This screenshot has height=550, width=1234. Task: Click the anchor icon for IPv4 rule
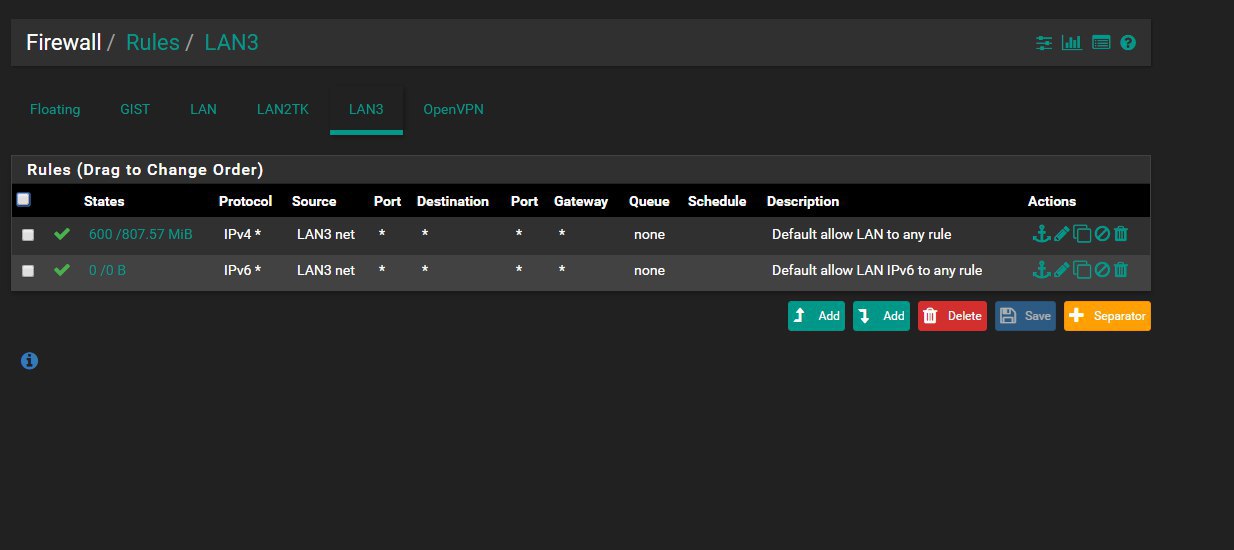(1041, 234)
